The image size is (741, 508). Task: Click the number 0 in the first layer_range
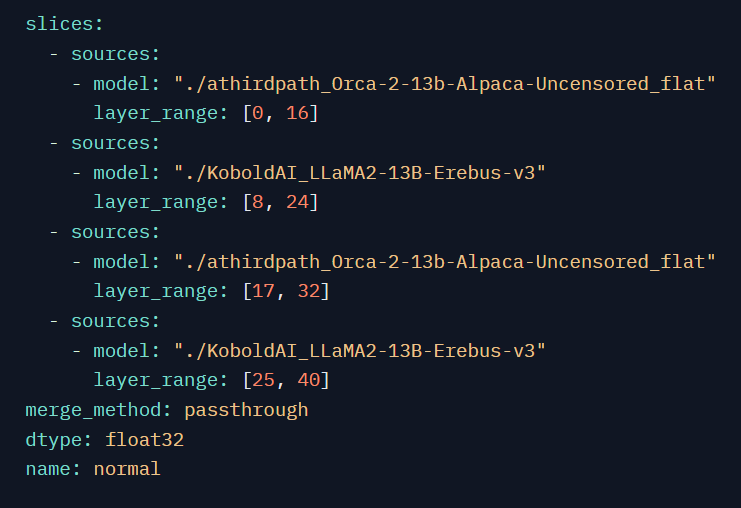258,113
